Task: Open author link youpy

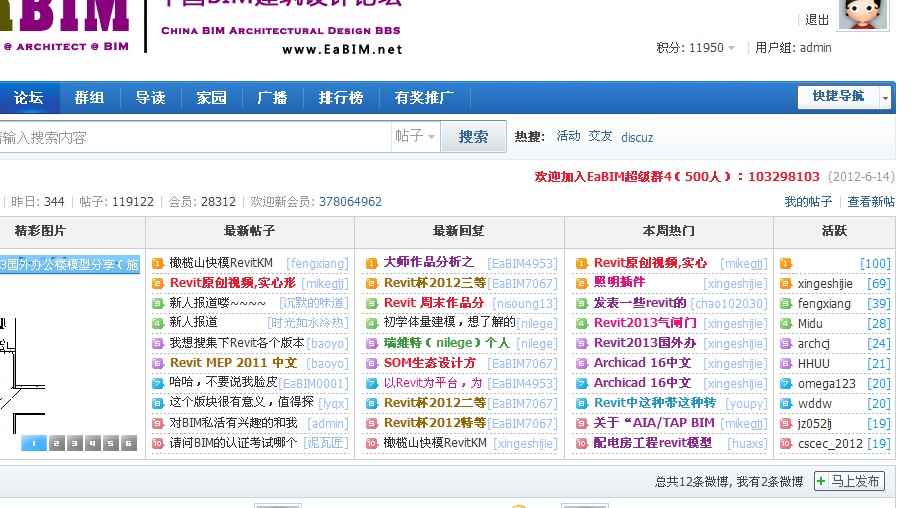Action: tap(746, 404)
